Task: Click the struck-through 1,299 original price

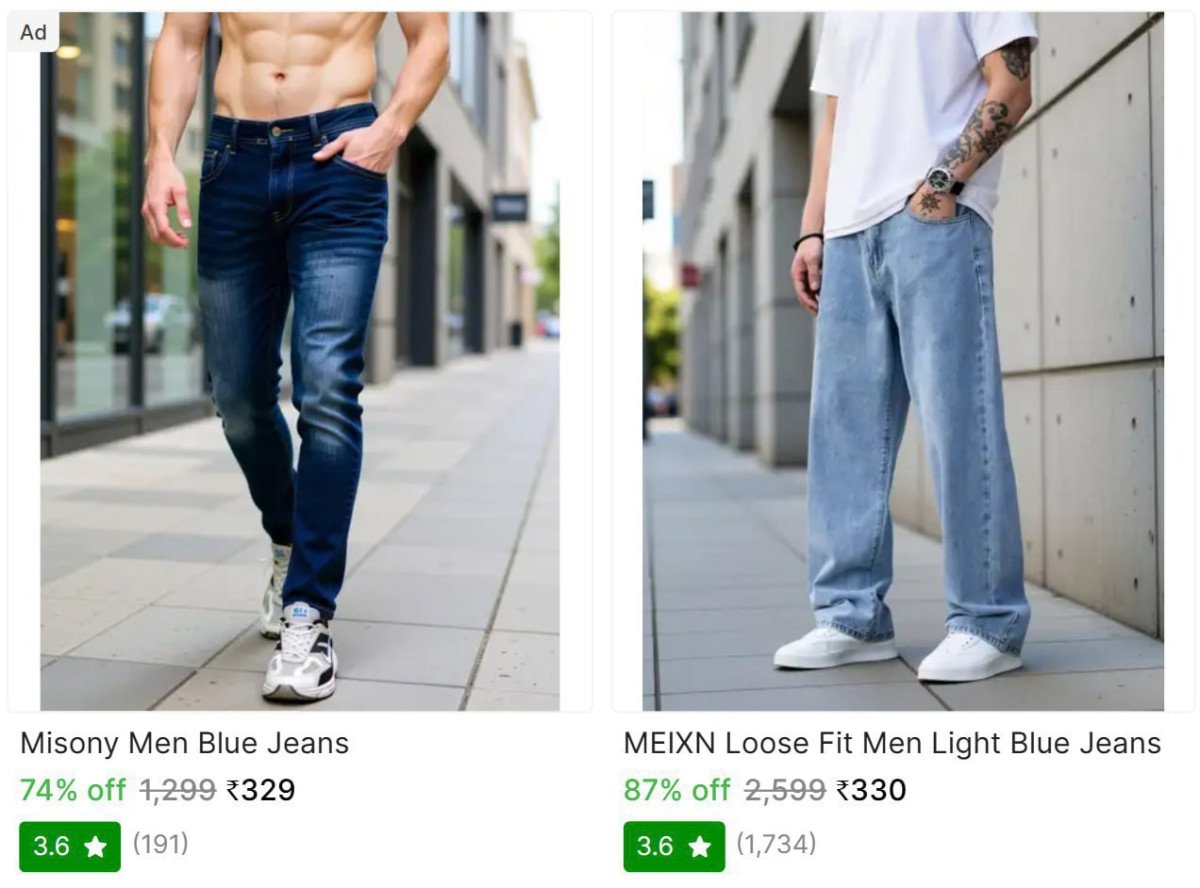Action: click(x=178, y=790)
